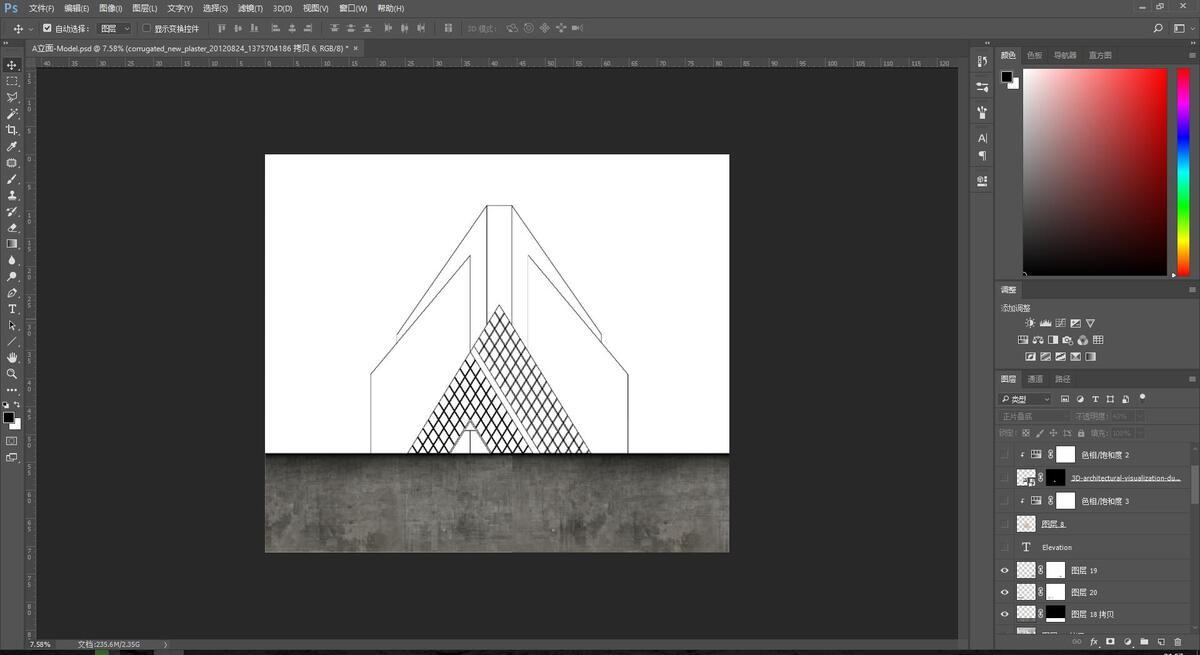Click the delete layer trash icon
Viewport: 1200px width, 655px height.
(x=1178, y=641)
